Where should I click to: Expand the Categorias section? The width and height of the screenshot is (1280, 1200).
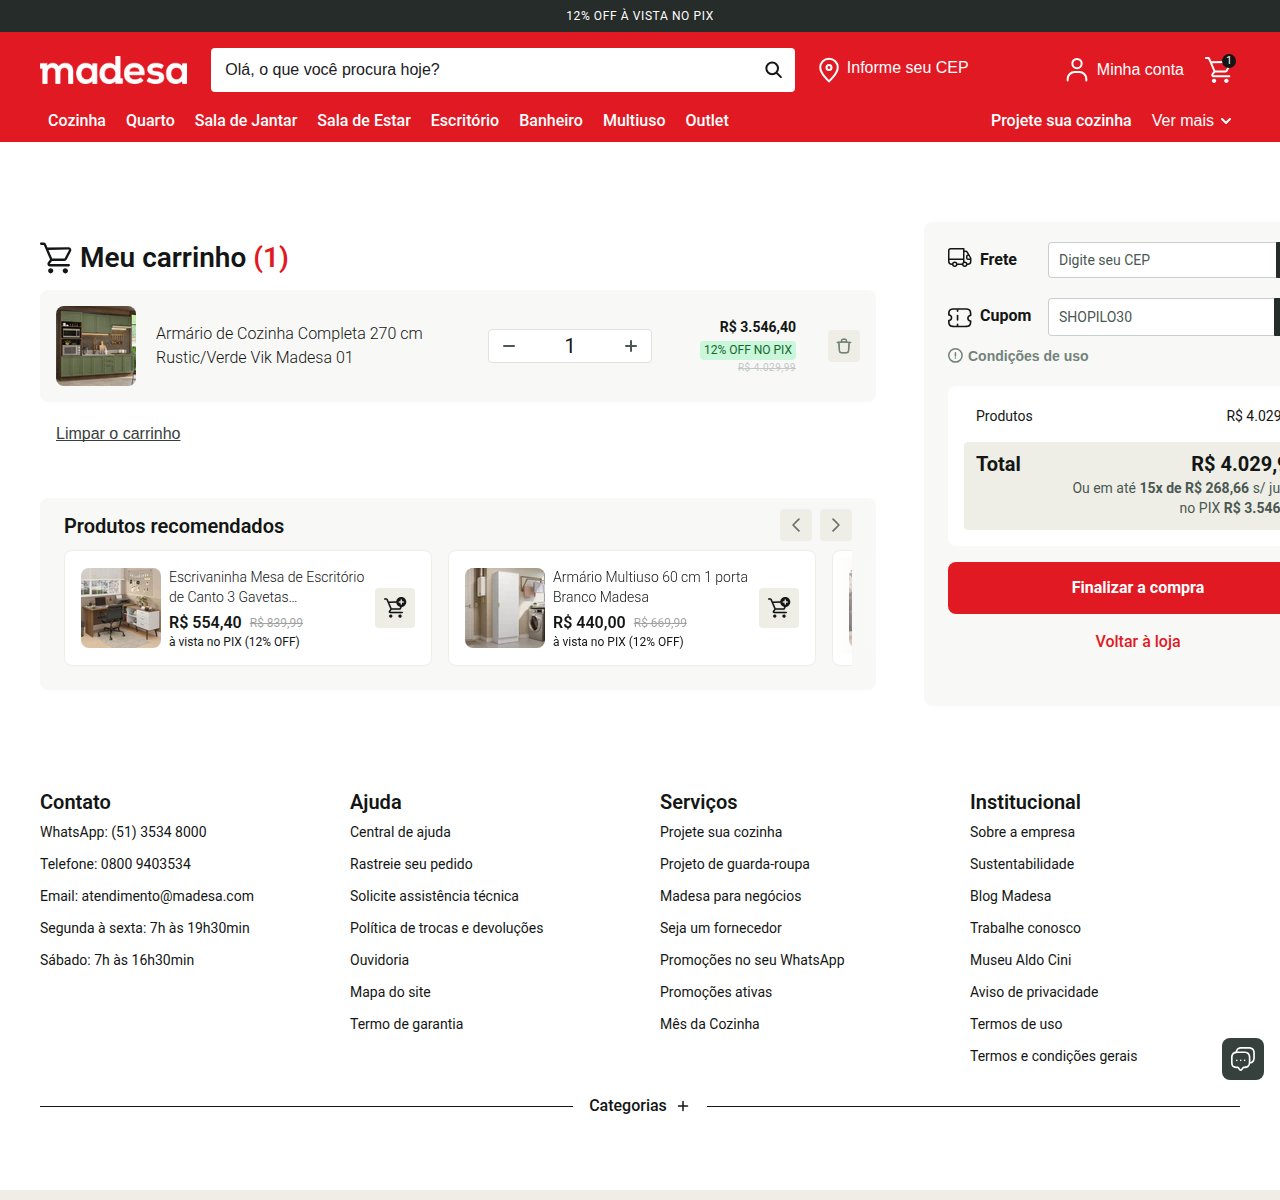pos(639,1106)
